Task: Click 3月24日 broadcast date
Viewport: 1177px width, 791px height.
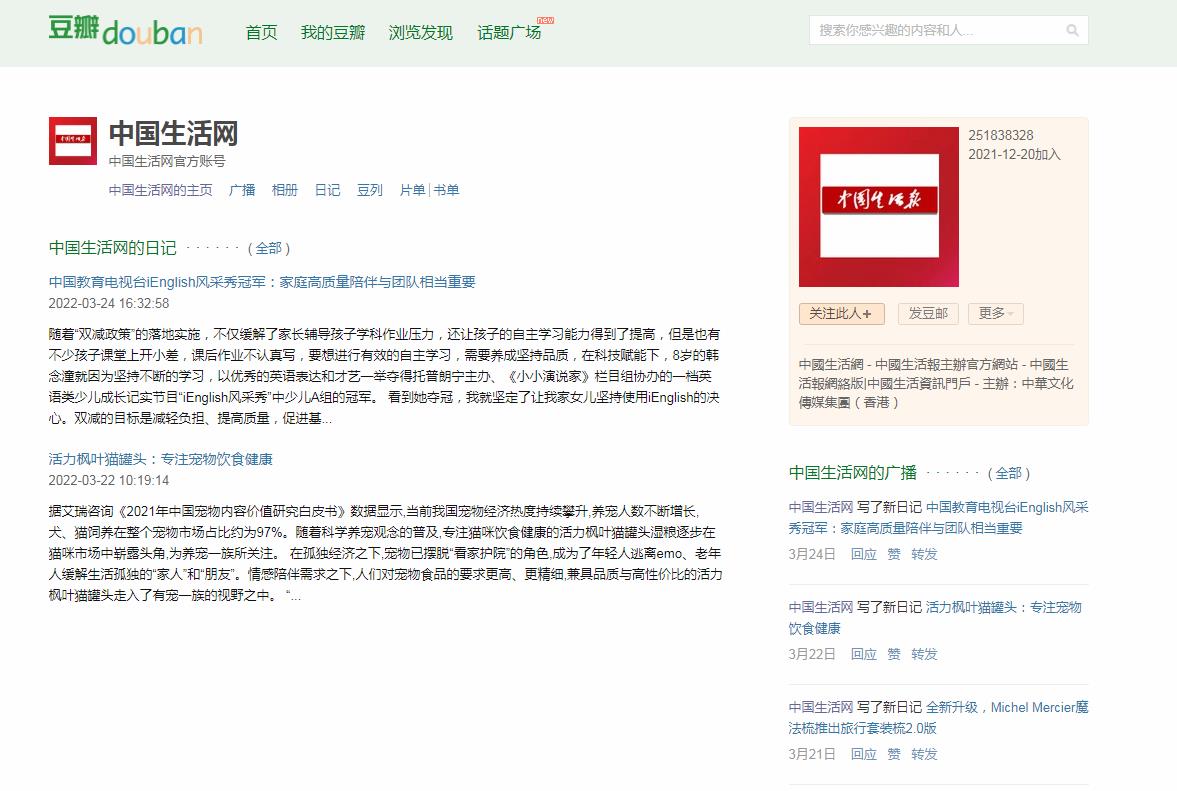Action: tap(812, 555)
